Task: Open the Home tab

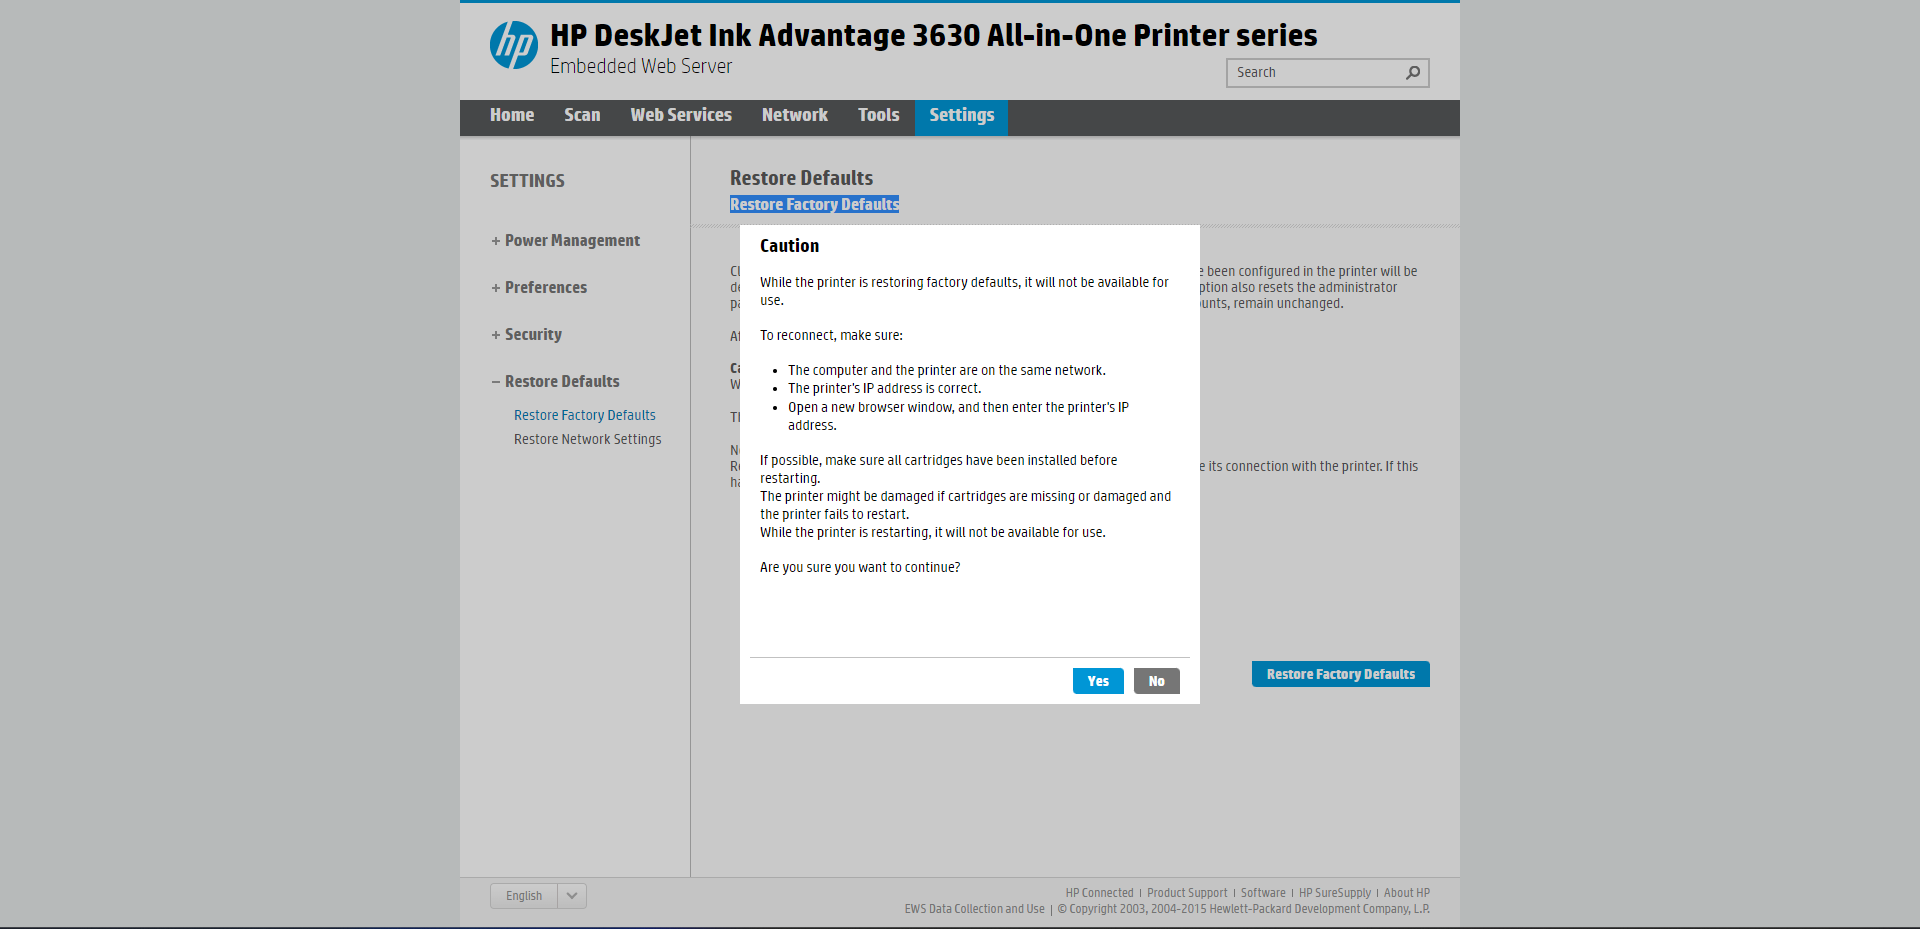Action: pos(512,116)
